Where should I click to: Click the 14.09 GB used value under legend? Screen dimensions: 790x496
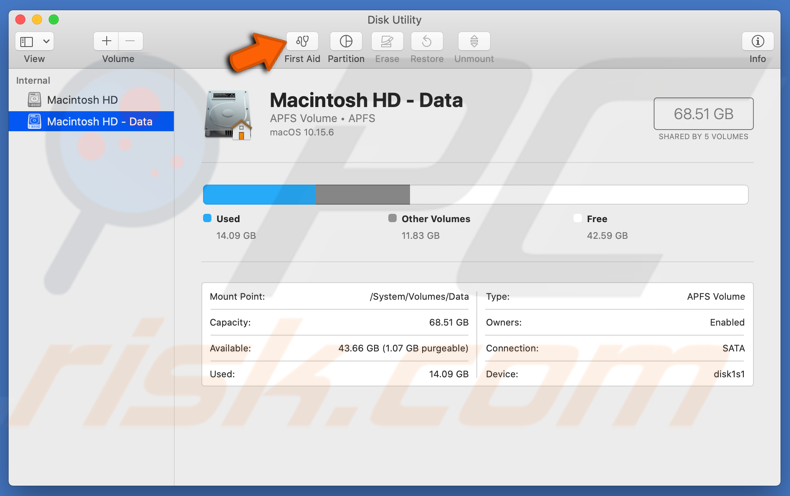(x=236, y=236)
